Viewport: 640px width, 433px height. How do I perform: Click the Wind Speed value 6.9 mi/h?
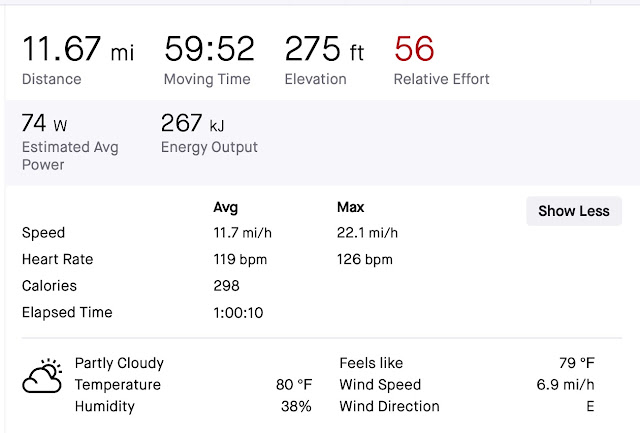pyautogui.click(x=565, y=384)
